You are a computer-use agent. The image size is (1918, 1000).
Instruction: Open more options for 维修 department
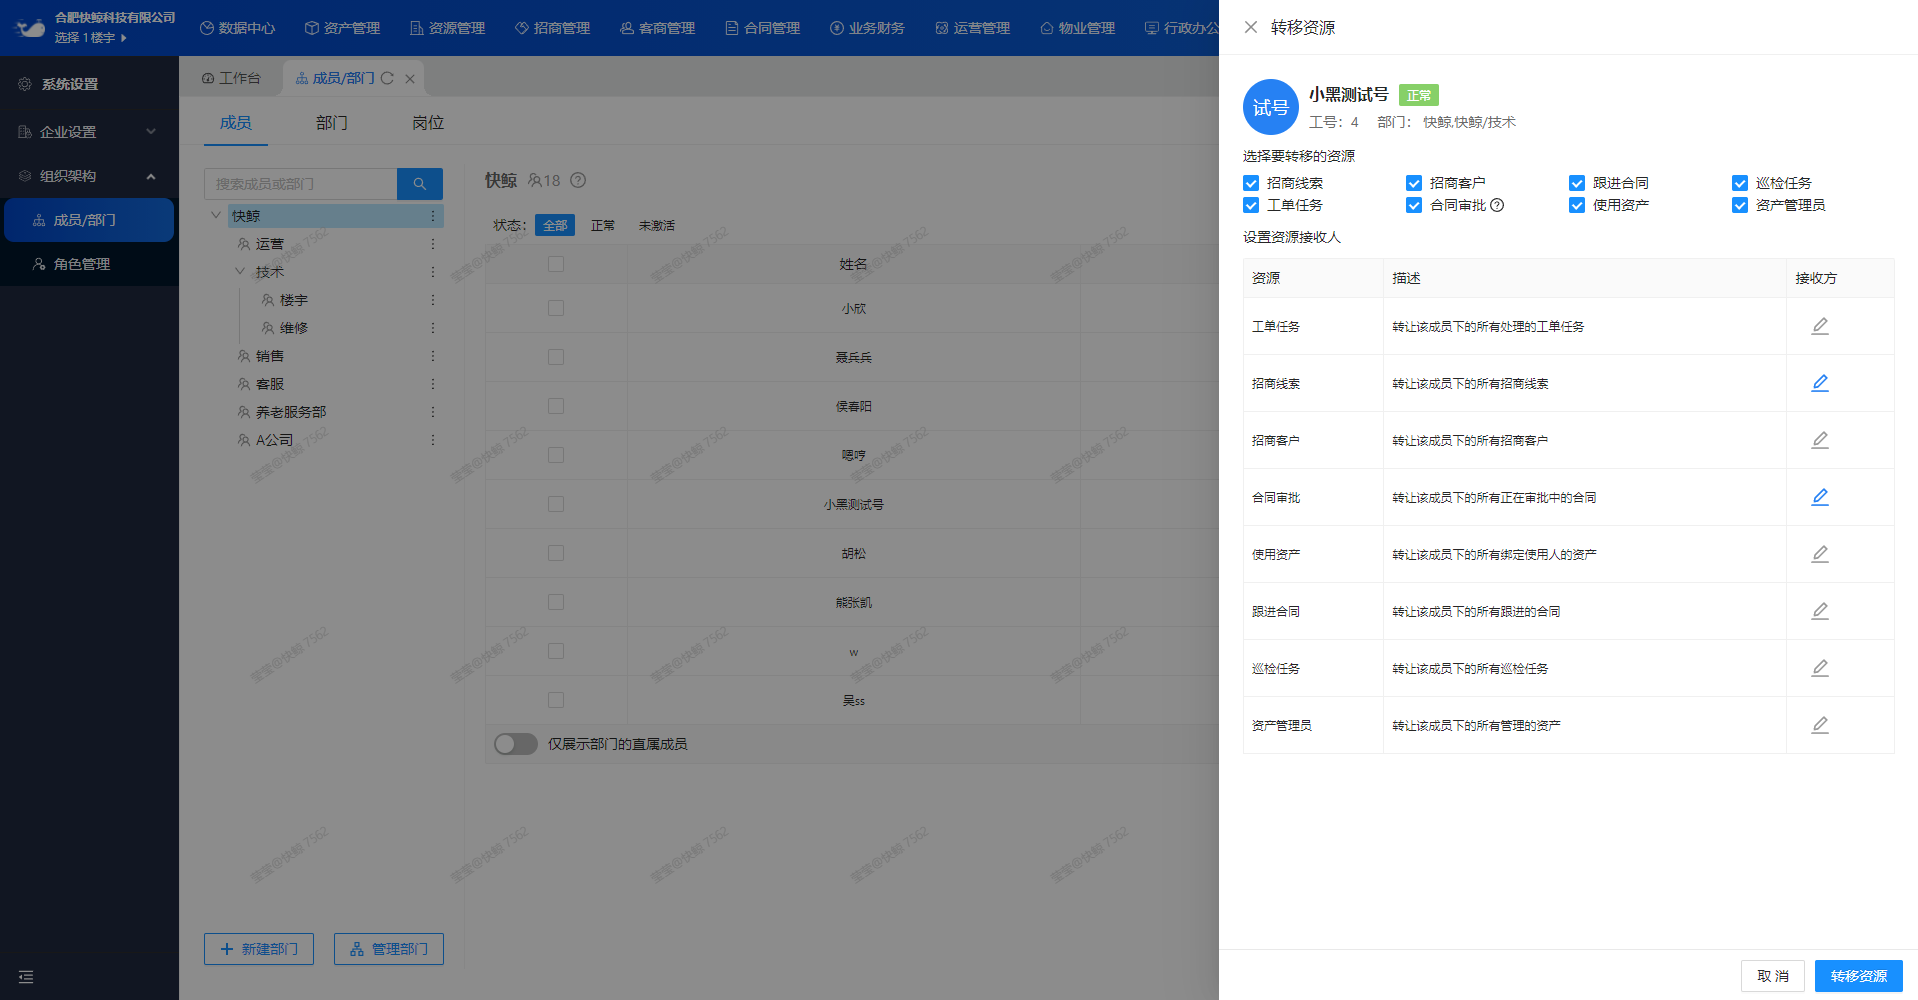(433, 328)
